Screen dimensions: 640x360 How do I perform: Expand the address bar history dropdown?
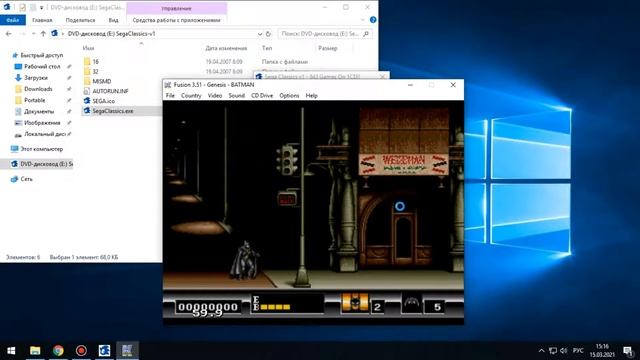260,34
